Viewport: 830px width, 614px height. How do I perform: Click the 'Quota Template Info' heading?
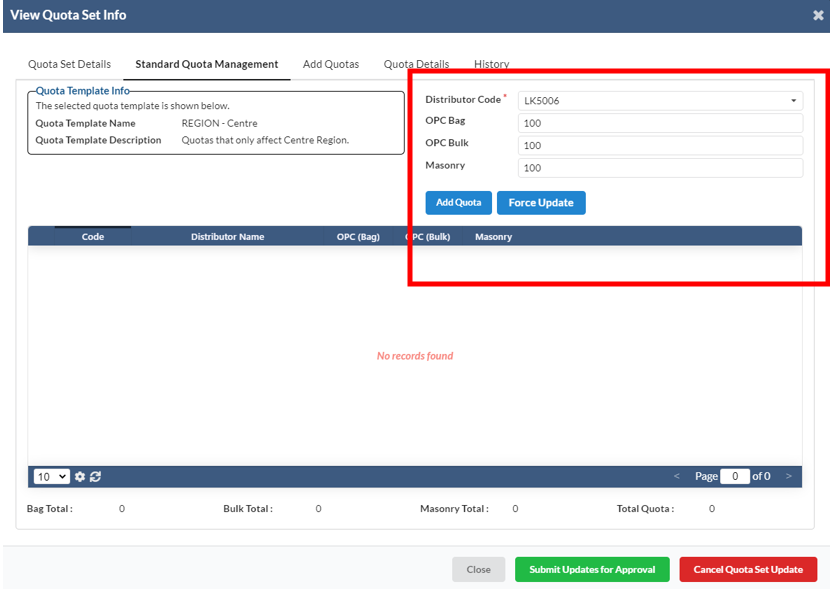pos(83,91)
